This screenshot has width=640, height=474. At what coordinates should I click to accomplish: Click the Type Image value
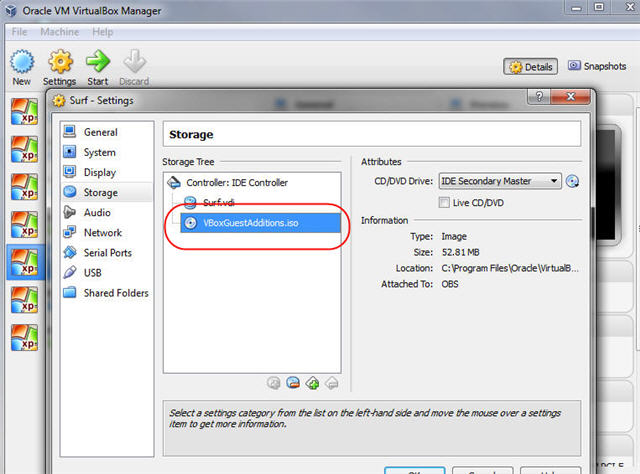(454, 236)
